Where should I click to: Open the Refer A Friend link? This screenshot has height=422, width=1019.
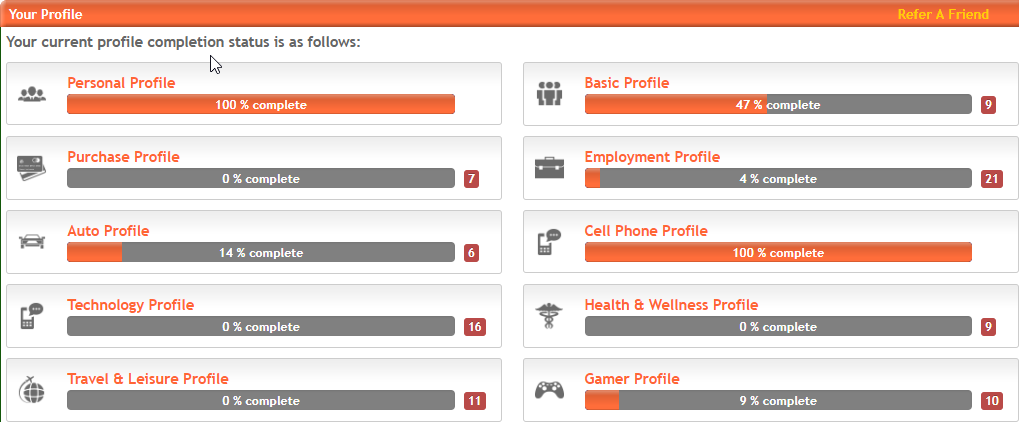coord(943,14)
